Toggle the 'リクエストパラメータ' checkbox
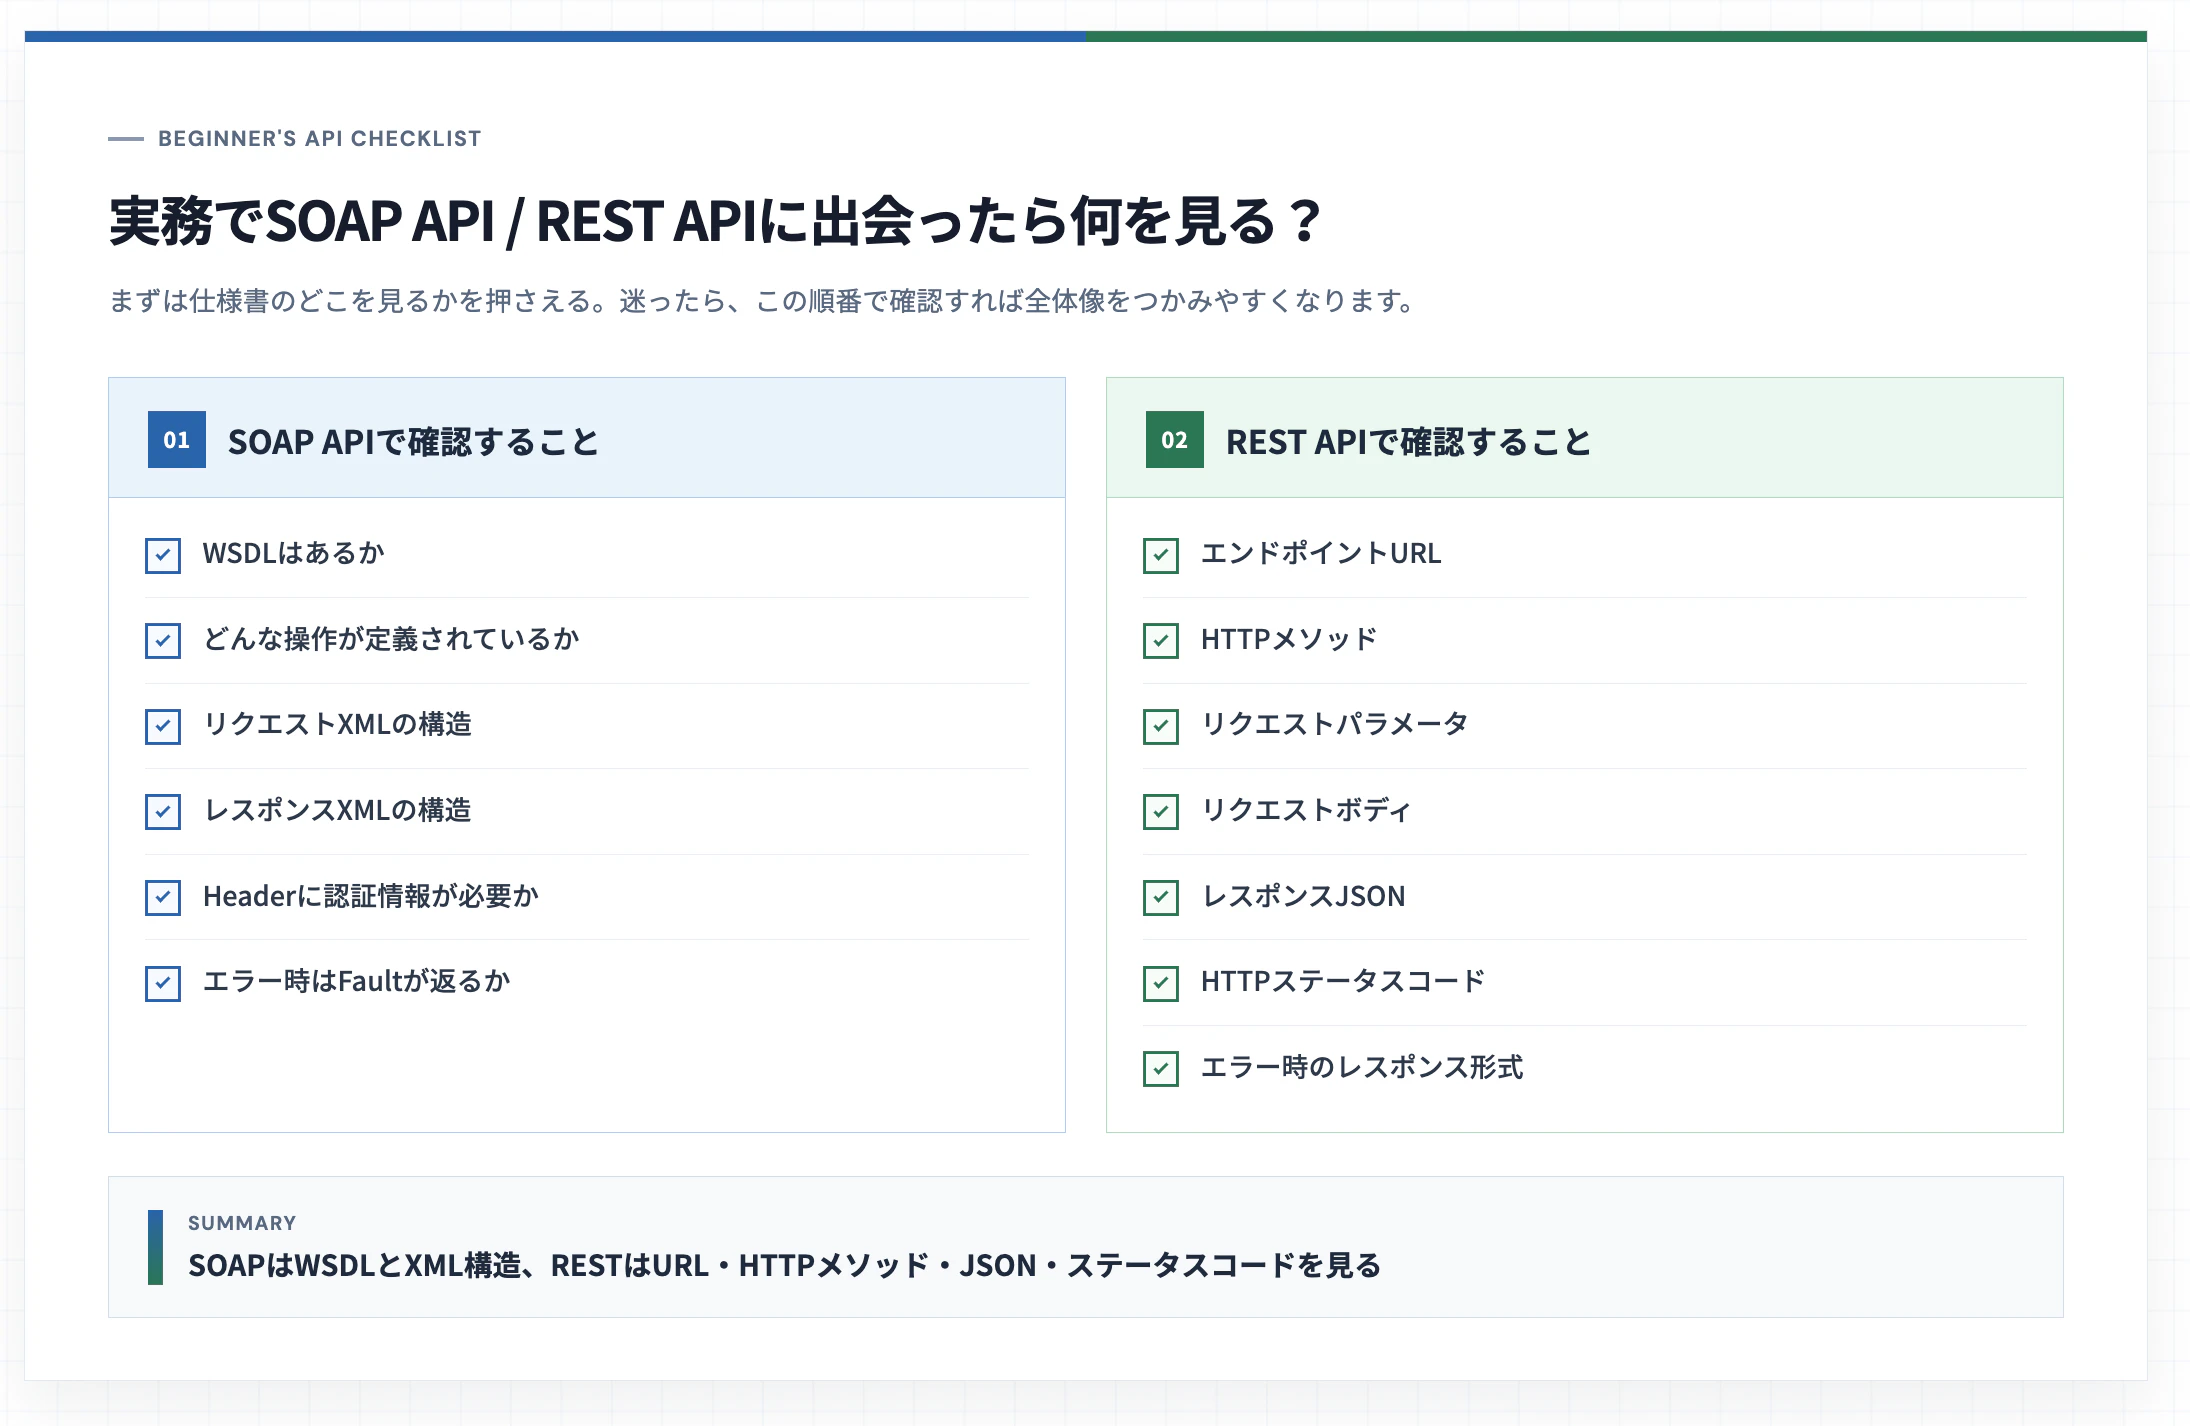Viewport: 2190px width, 1426px height. click(1161, 726)
